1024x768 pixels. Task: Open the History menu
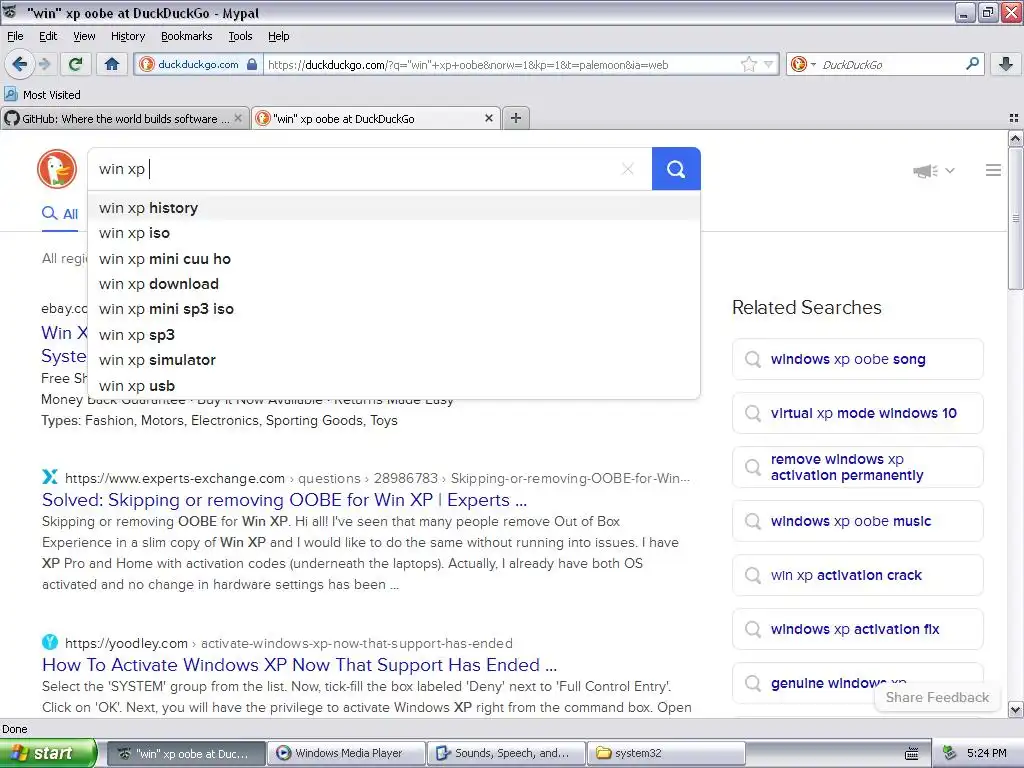tap(127, 36)
